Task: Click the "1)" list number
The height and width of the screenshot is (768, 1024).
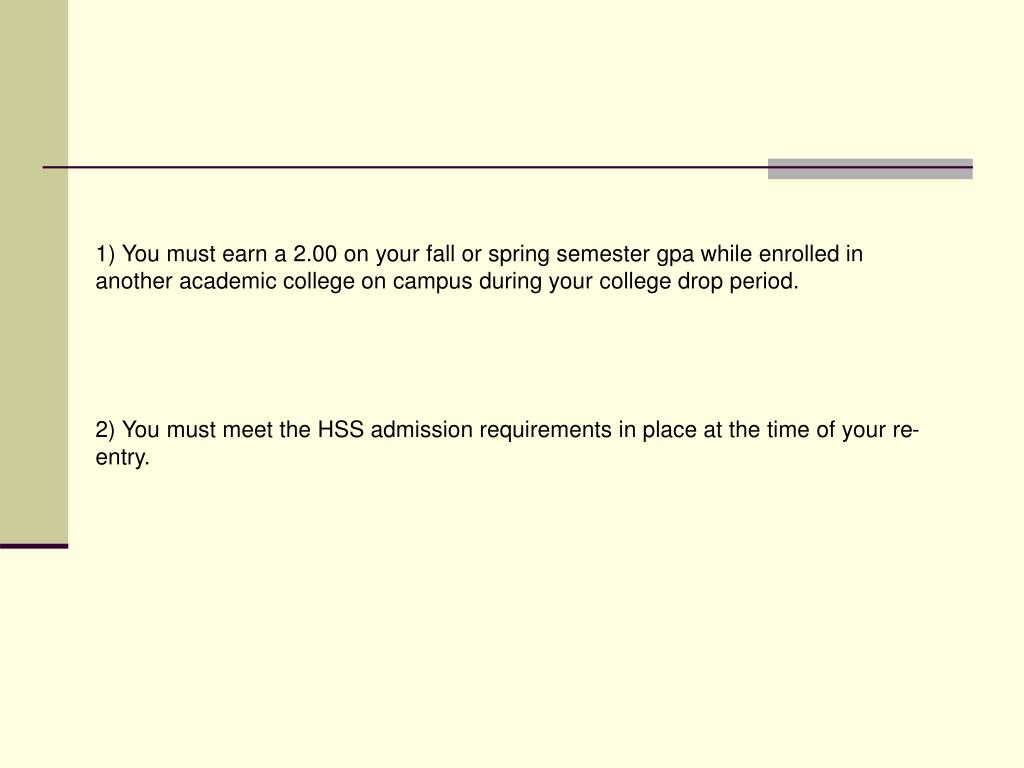Action: pyautogui.click(x=105, y=253)
